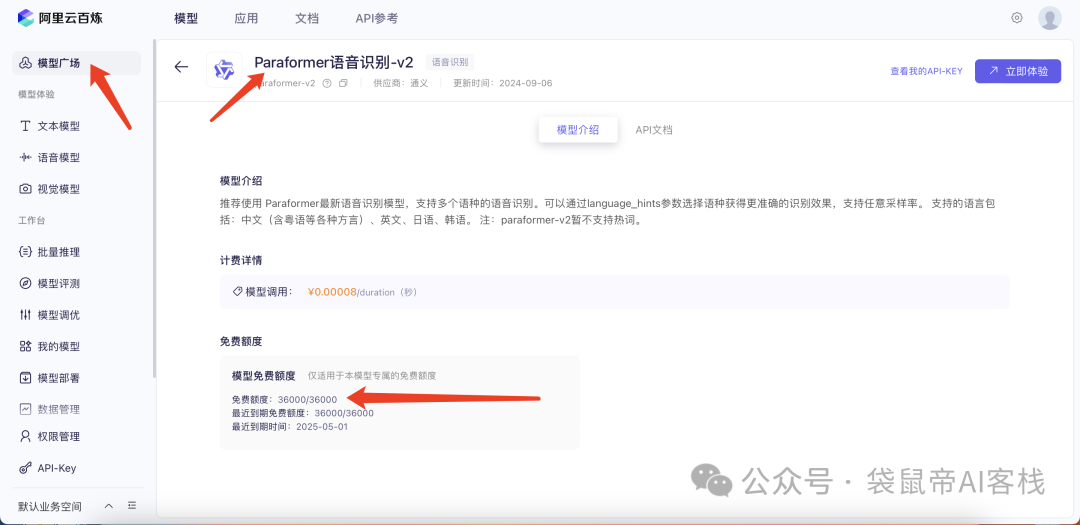Select the 模型介绍 tab

[578, 130]
